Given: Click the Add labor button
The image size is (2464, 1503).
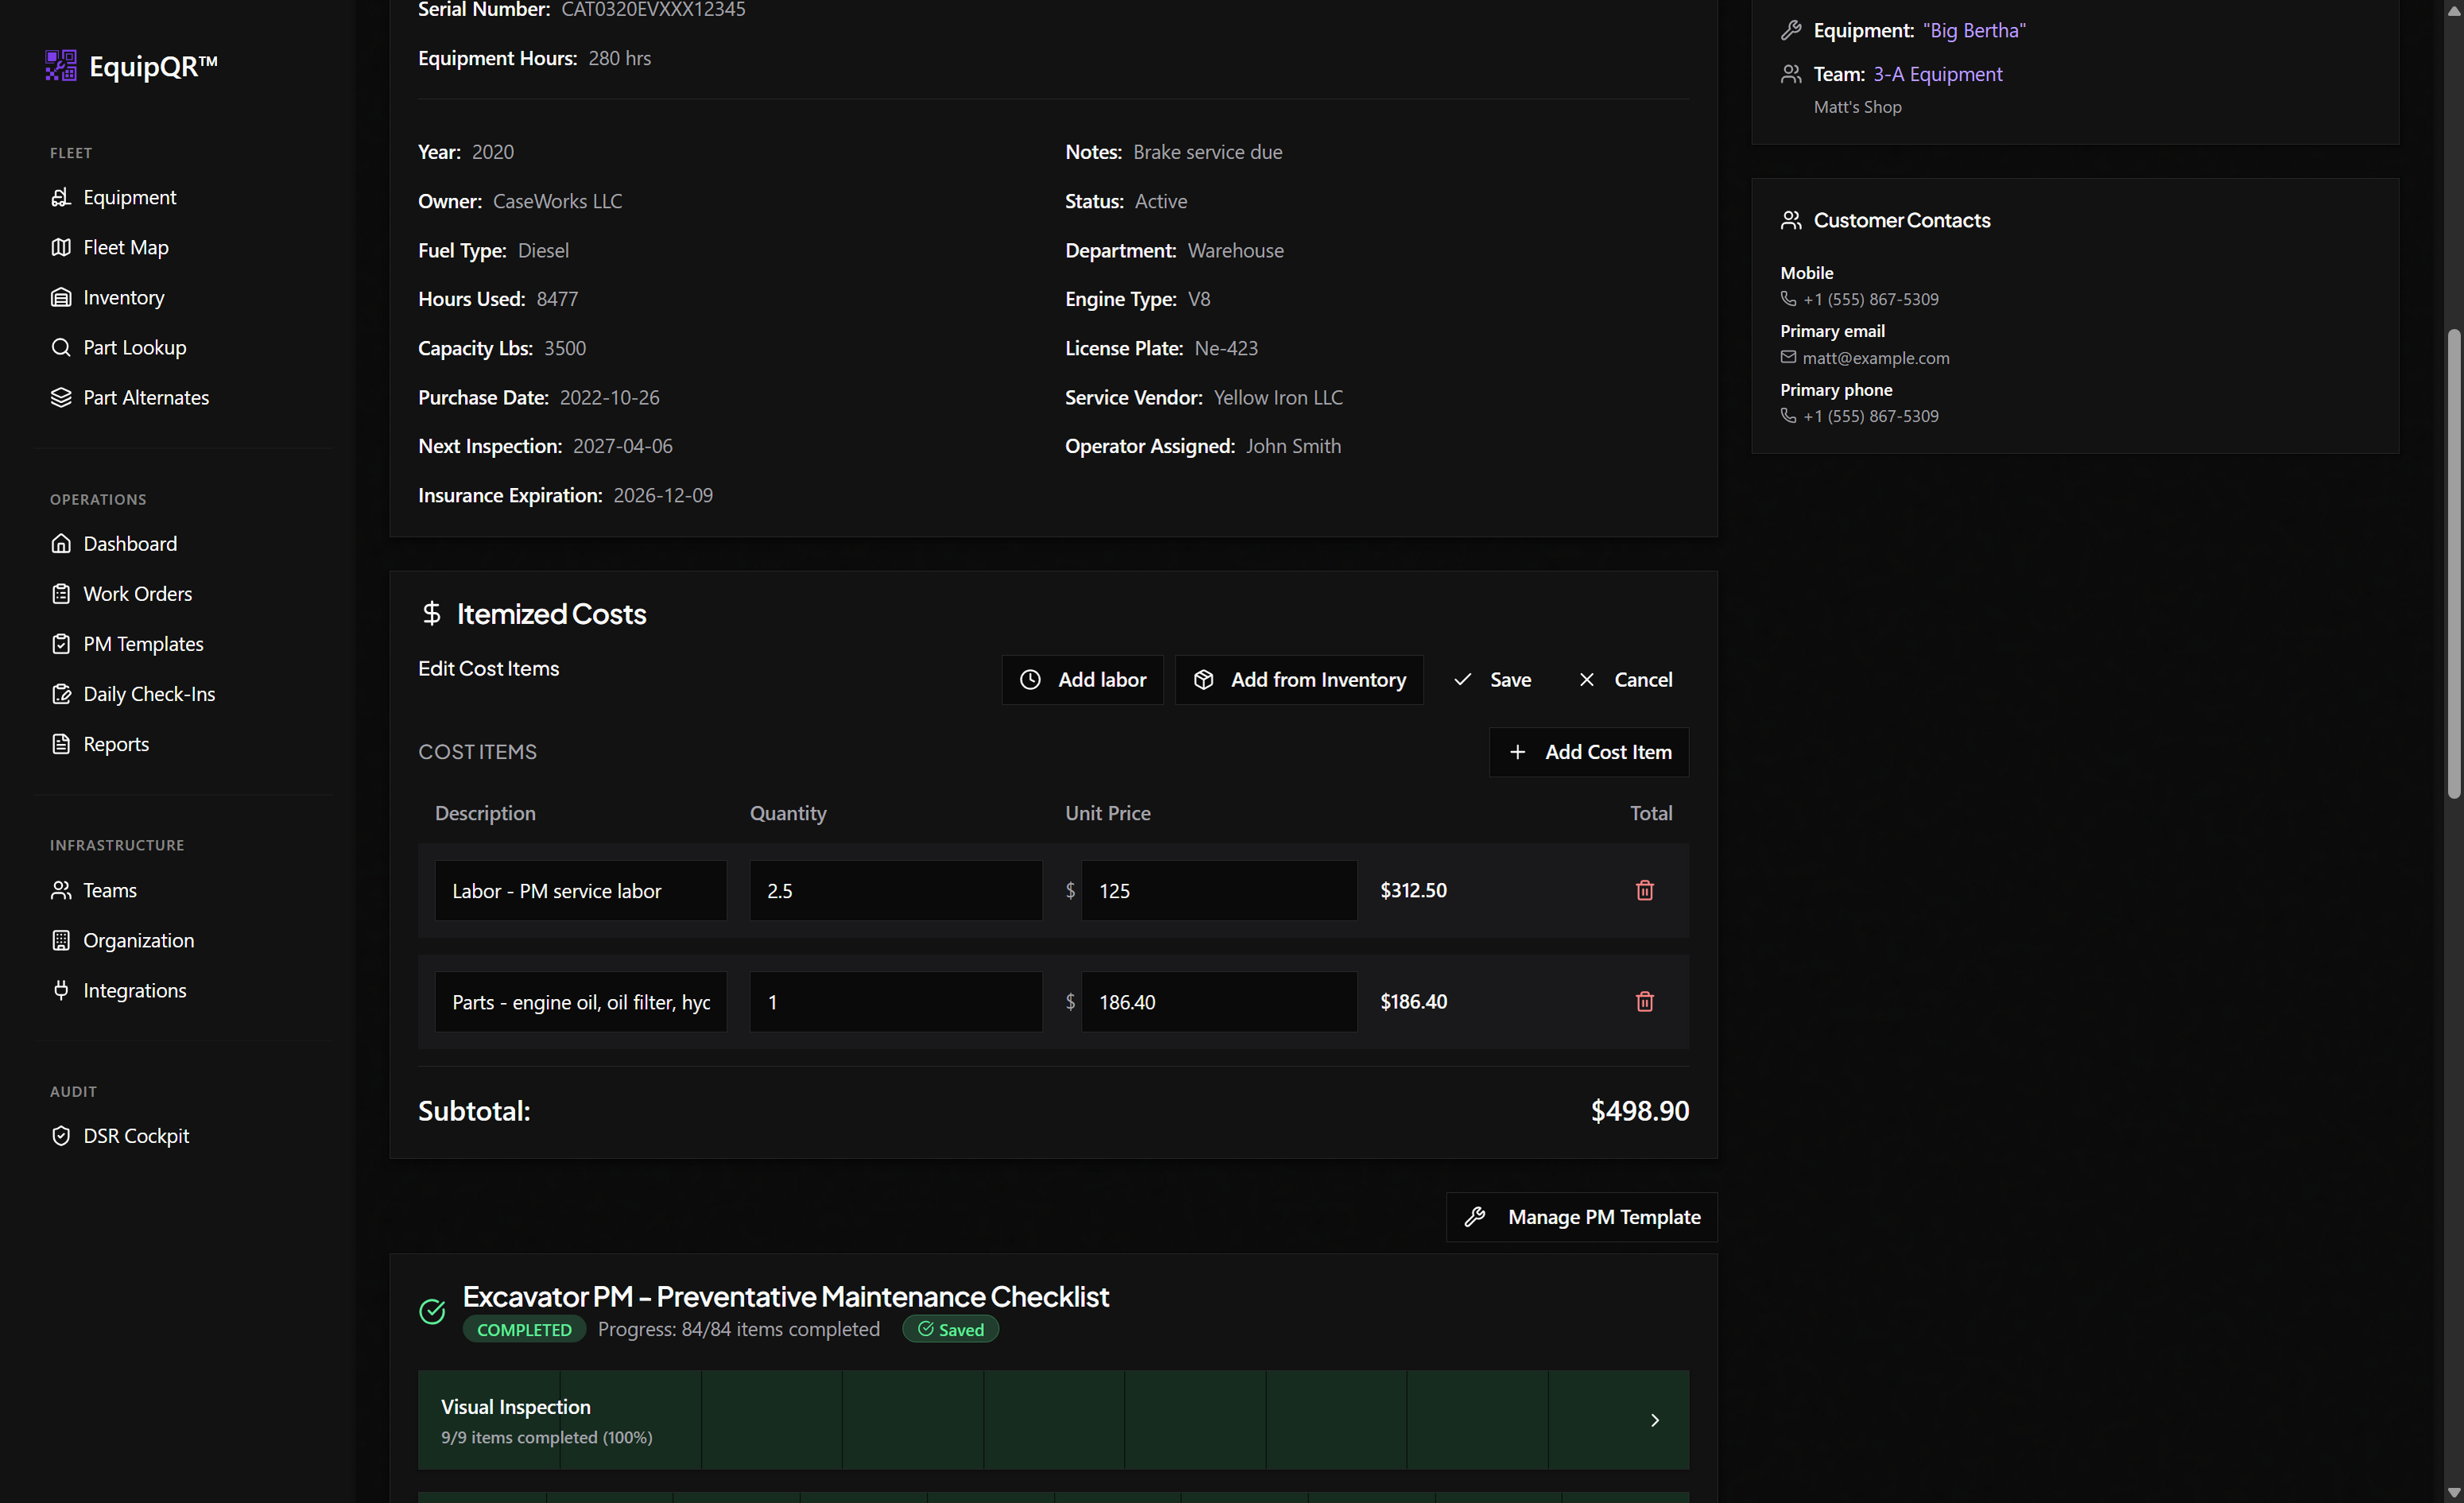Looking at the screenshot, I should point(1083,680).
